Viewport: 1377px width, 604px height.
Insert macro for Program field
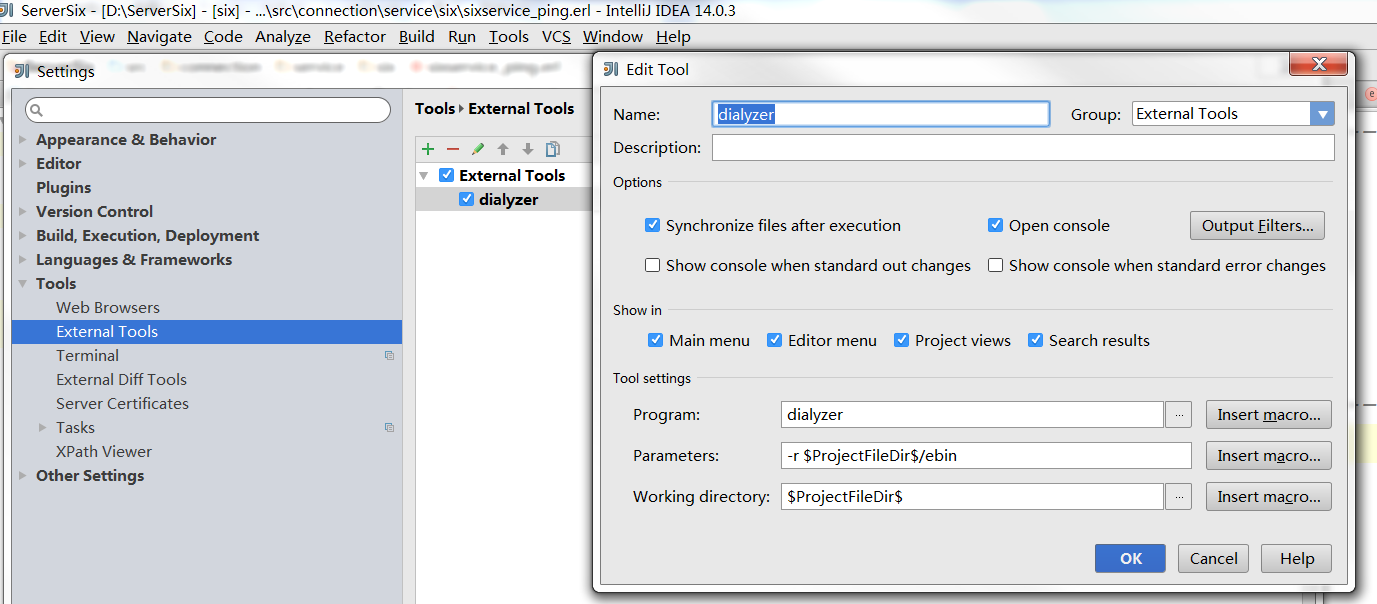[x=1269, y=414]
